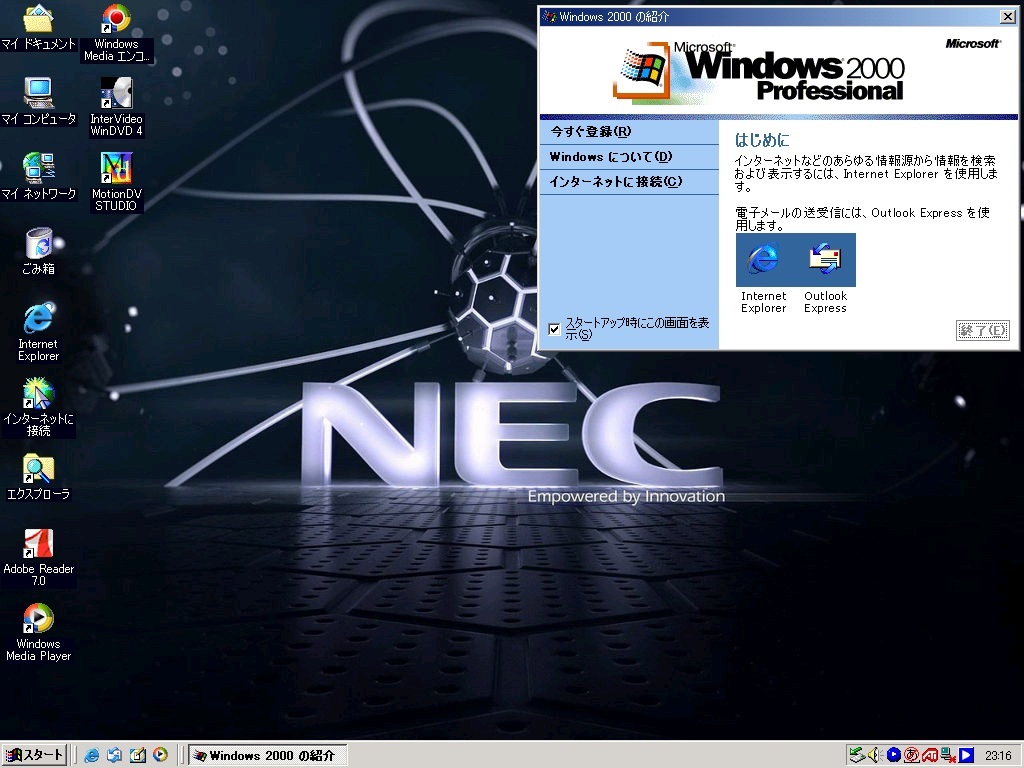Select マイ コンピュータ desktop icon
Image resolution: width=1024 pixels, height=768 pixels.
pos(39,101)
